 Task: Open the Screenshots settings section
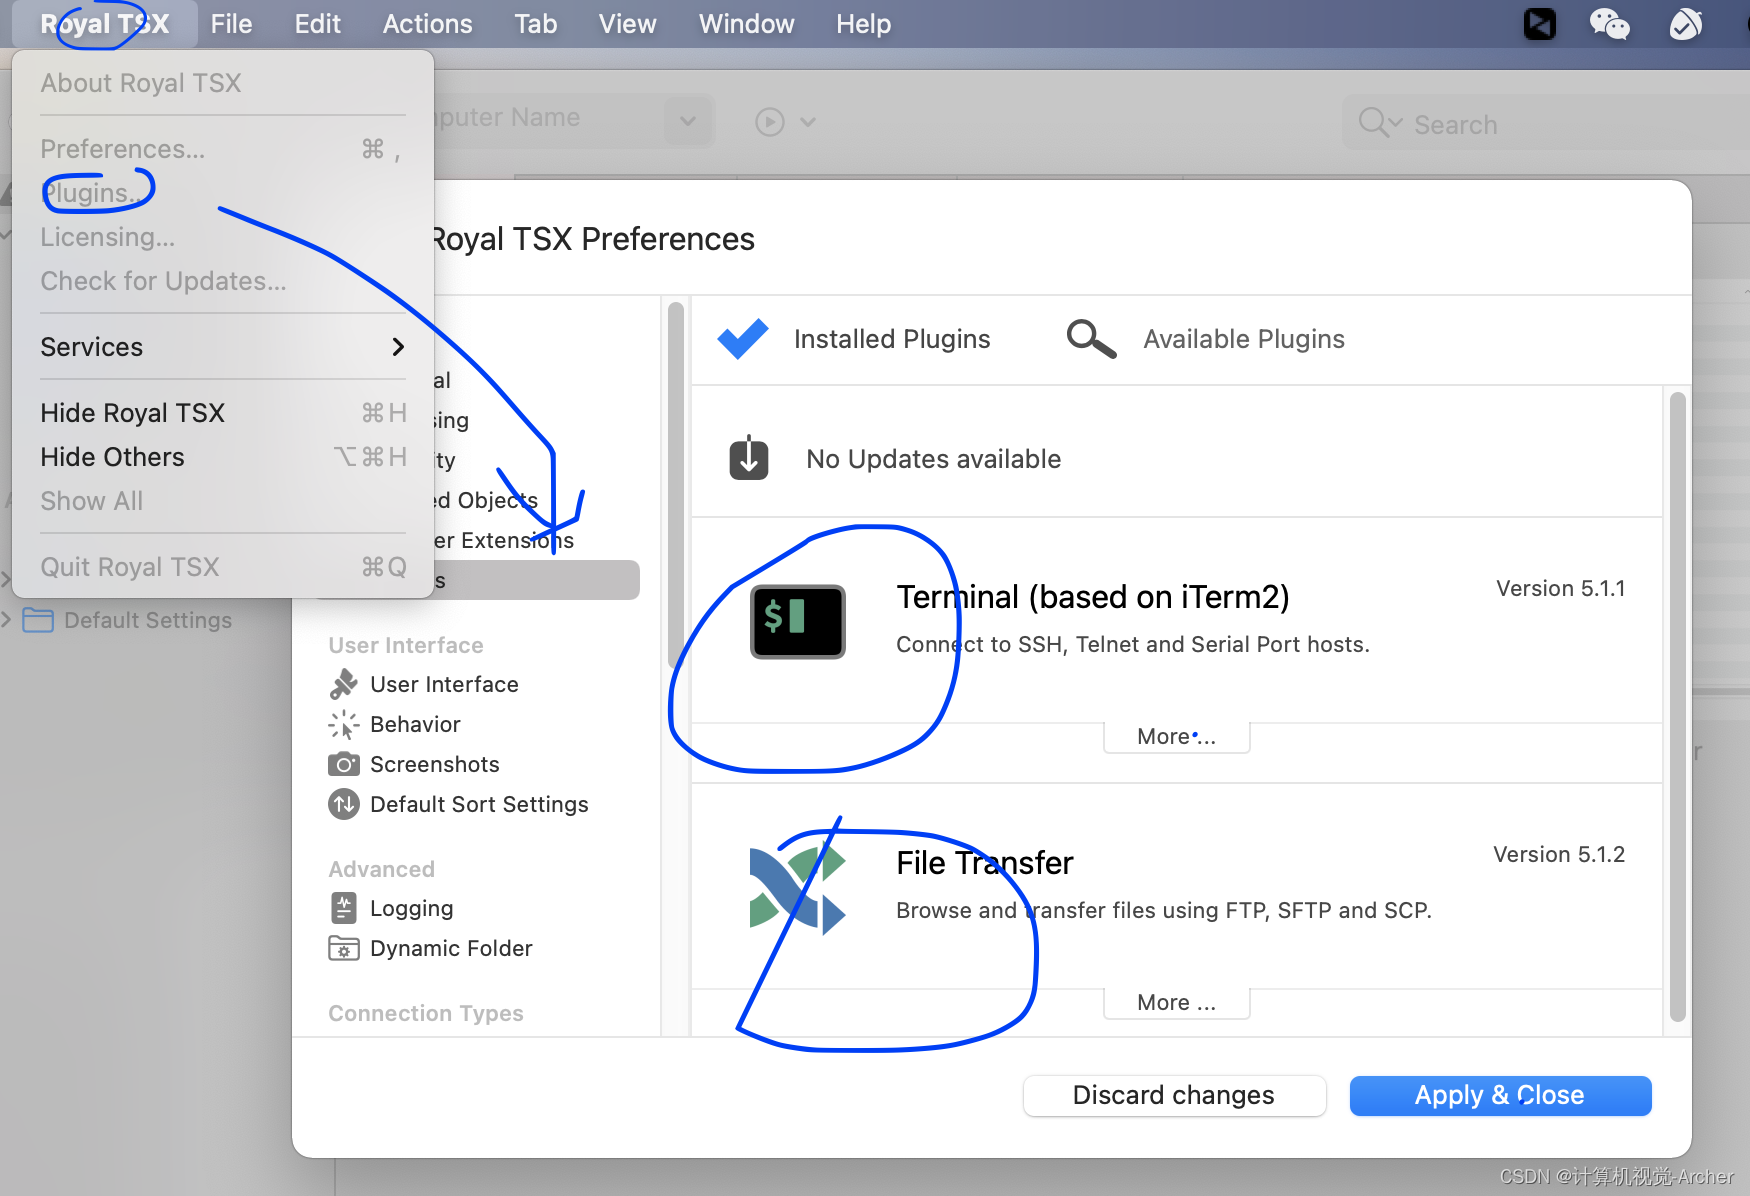tap(434, 763)
